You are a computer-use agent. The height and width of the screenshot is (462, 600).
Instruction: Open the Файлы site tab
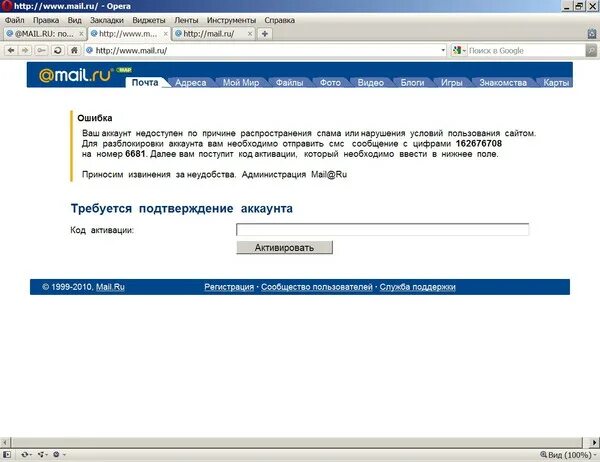coord(290,82)
